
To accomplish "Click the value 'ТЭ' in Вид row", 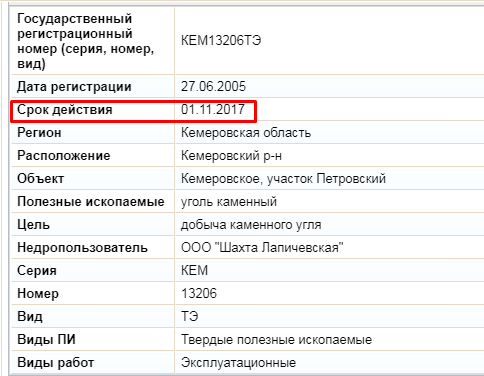I will [190, 316].
